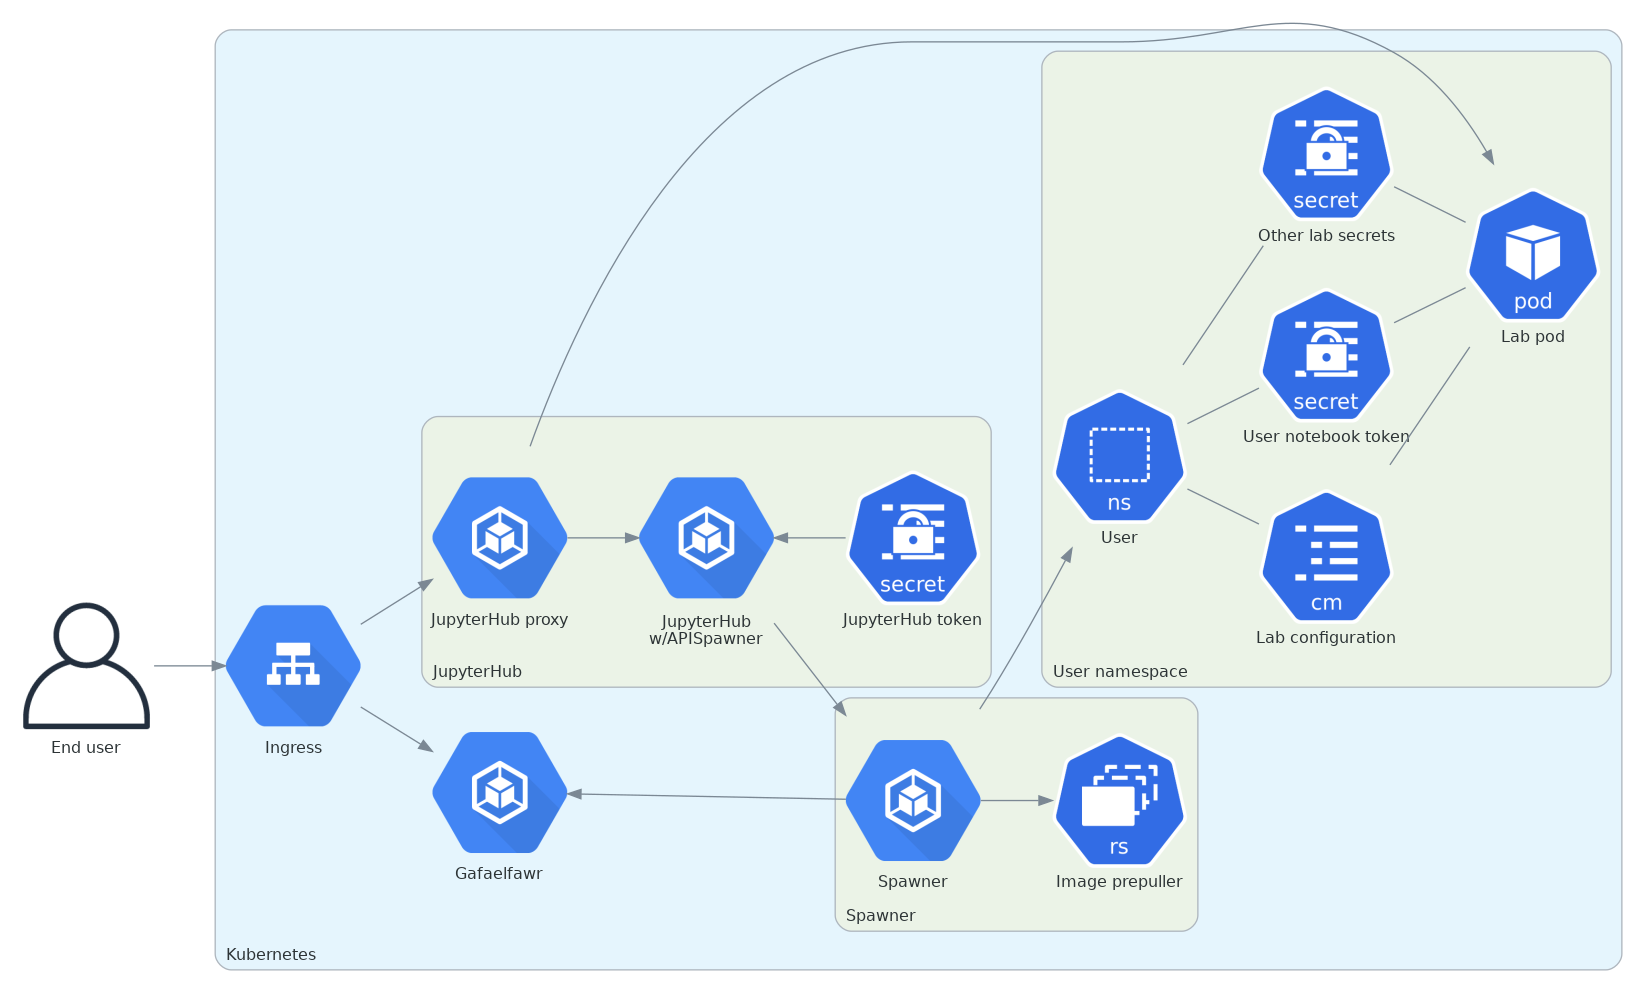
Task: Select the "Other lab secrets" label
Action: point(1326,236)
